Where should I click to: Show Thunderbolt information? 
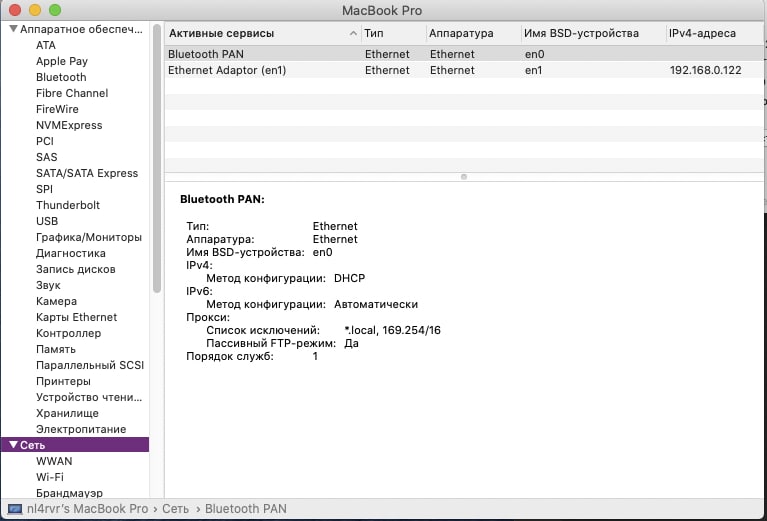click(x=68, y=205)
